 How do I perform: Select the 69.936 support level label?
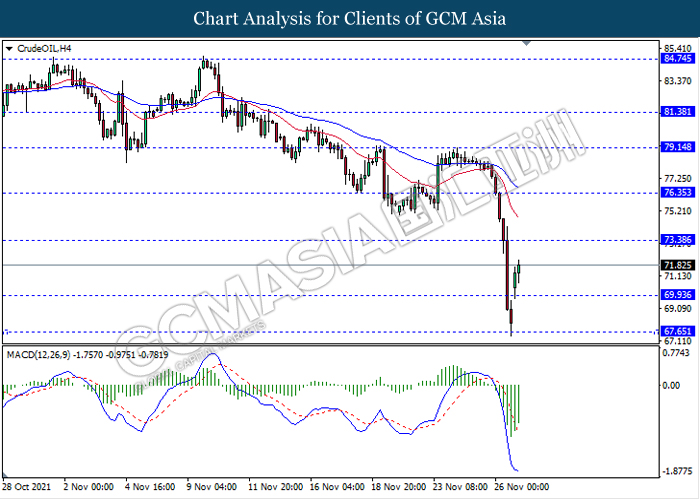coord(677,295)
